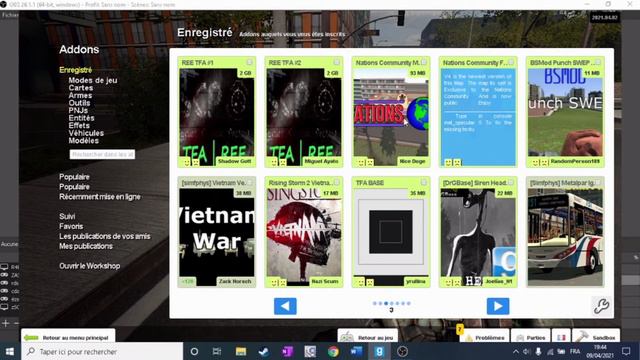Go to the next addons page with right arrow
Image resolution: width=640 pixels, height=360 pixels.
[x=498, y=306]
